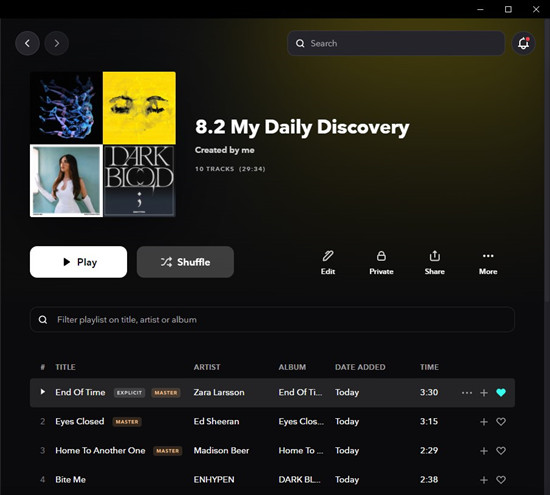550x495 pixels.
Task: Sort by DATE ADDED column header
Action: (360, 367)
